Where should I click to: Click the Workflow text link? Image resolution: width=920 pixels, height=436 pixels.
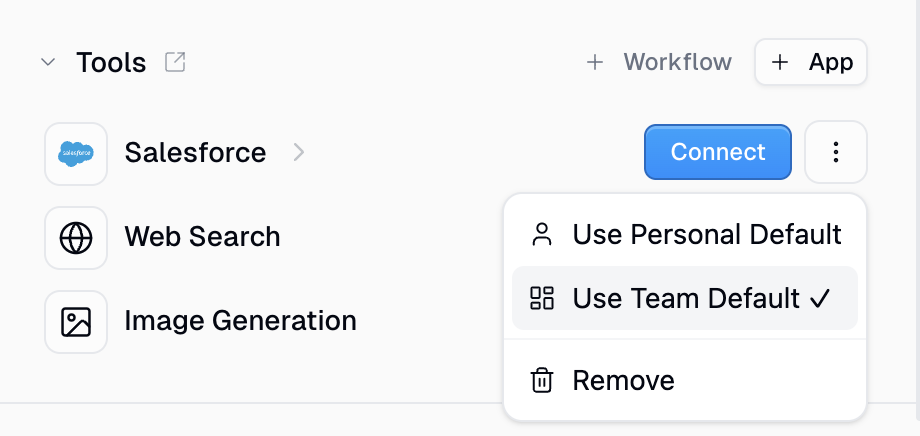678,62
